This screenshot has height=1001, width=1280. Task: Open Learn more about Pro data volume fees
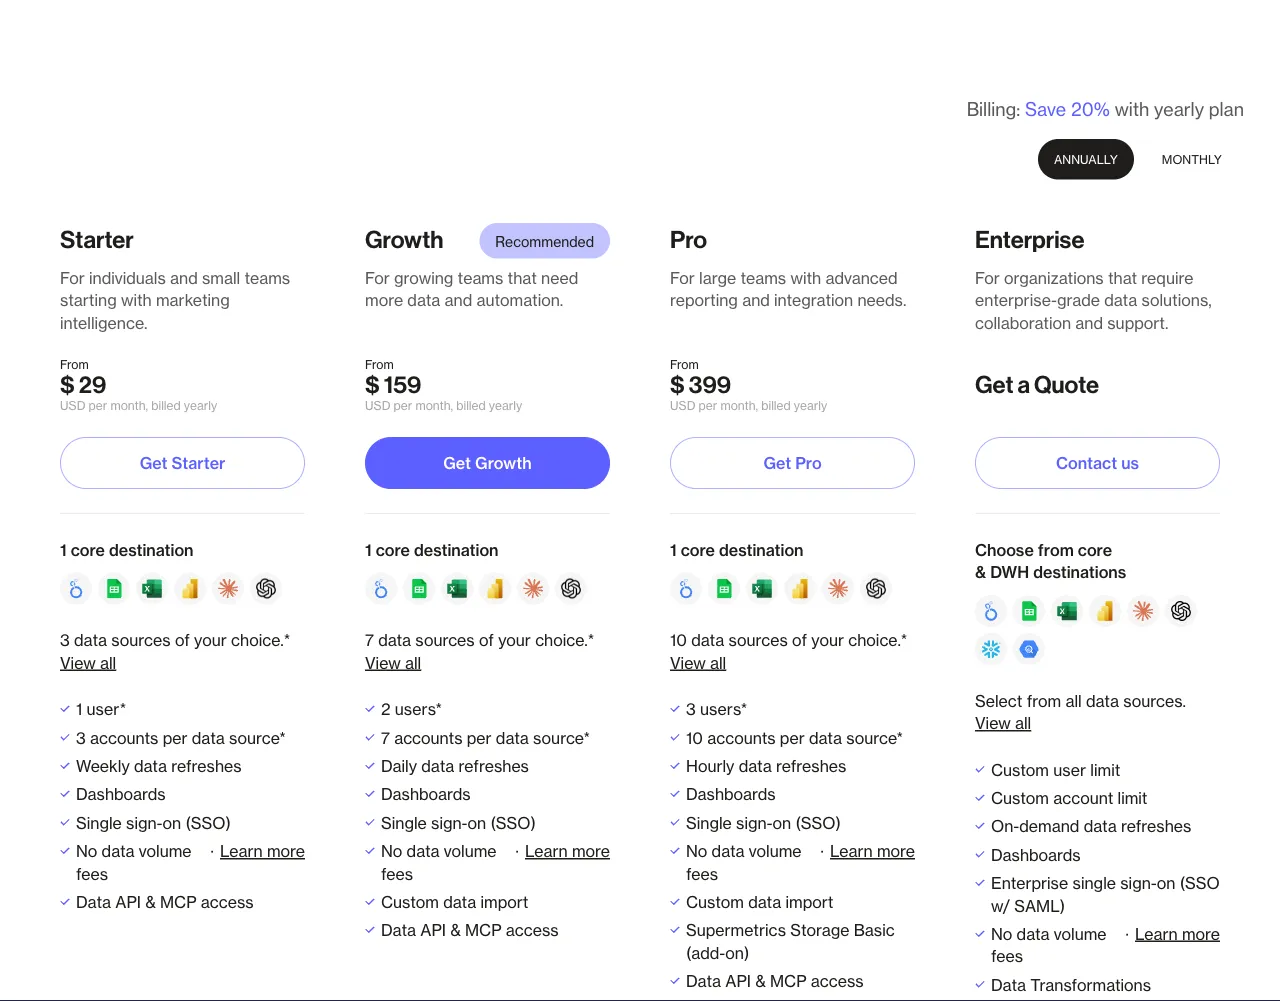pyautogui.click(x=871, y=851)
